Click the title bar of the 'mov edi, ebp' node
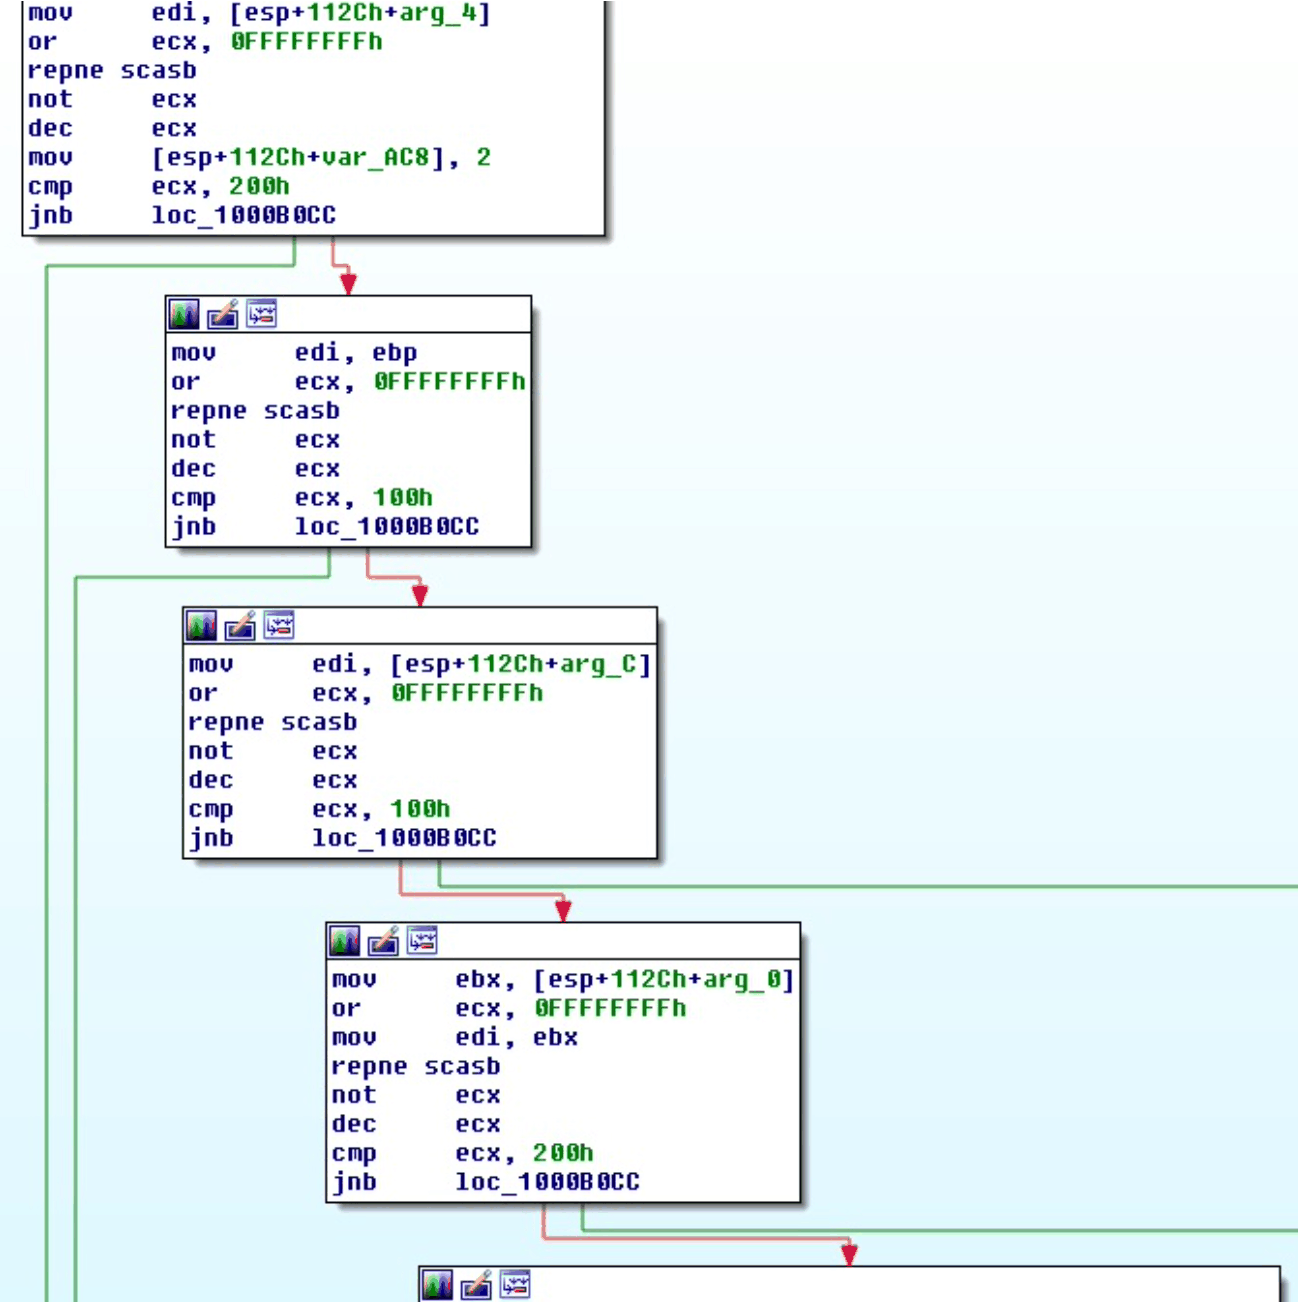Image resolution: width=1302 pixels, height=1306 pixels. coord(348,314)
